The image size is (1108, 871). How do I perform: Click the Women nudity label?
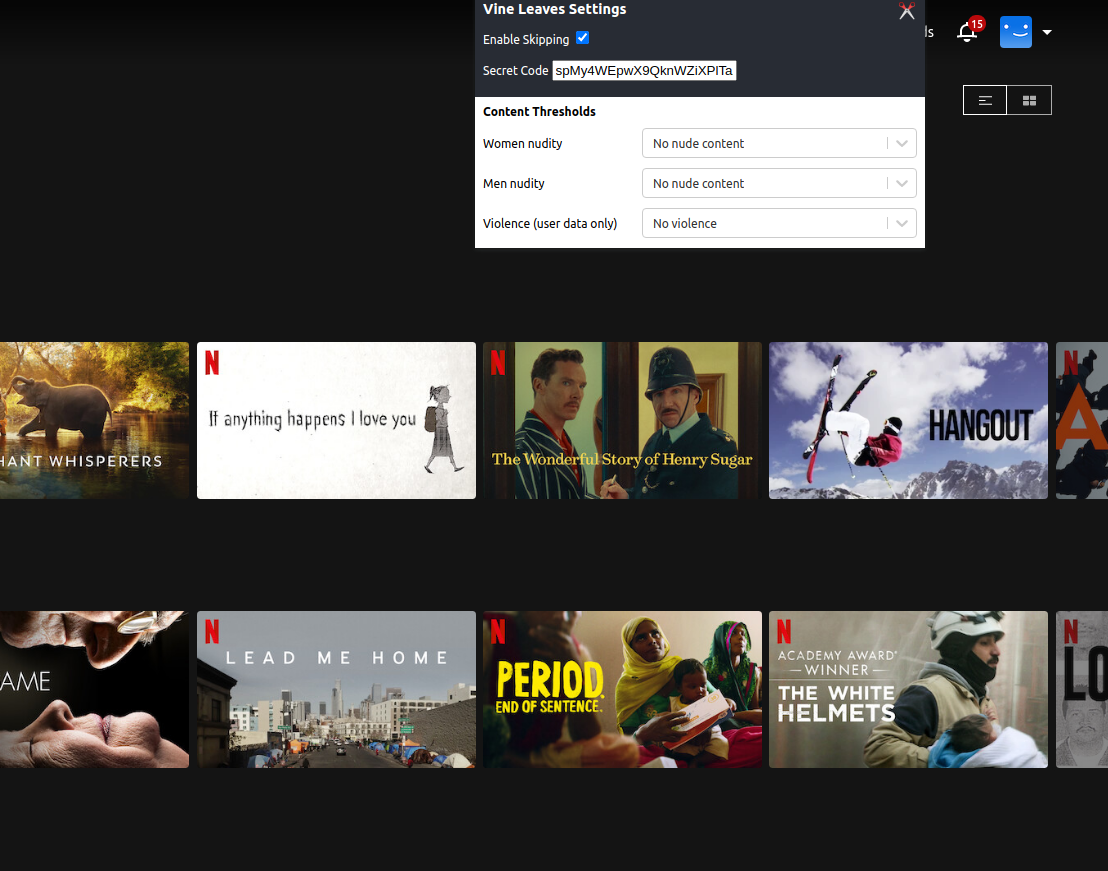point(523,143)
